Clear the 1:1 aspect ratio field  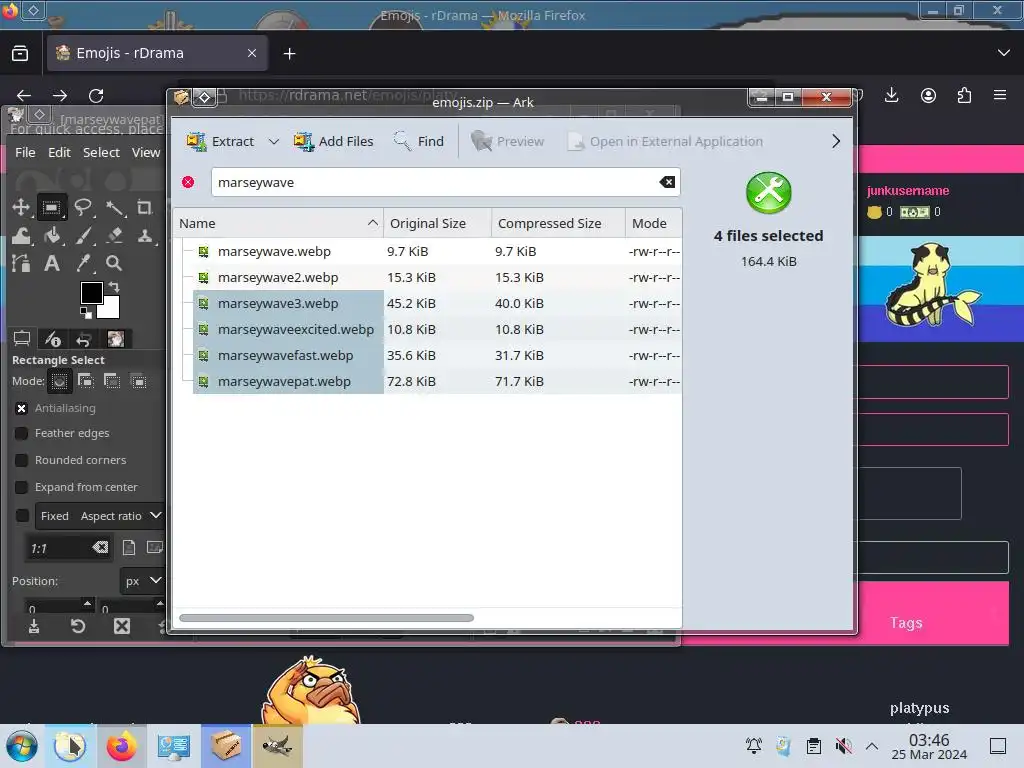pyautogui.click(x=100, y=547)
